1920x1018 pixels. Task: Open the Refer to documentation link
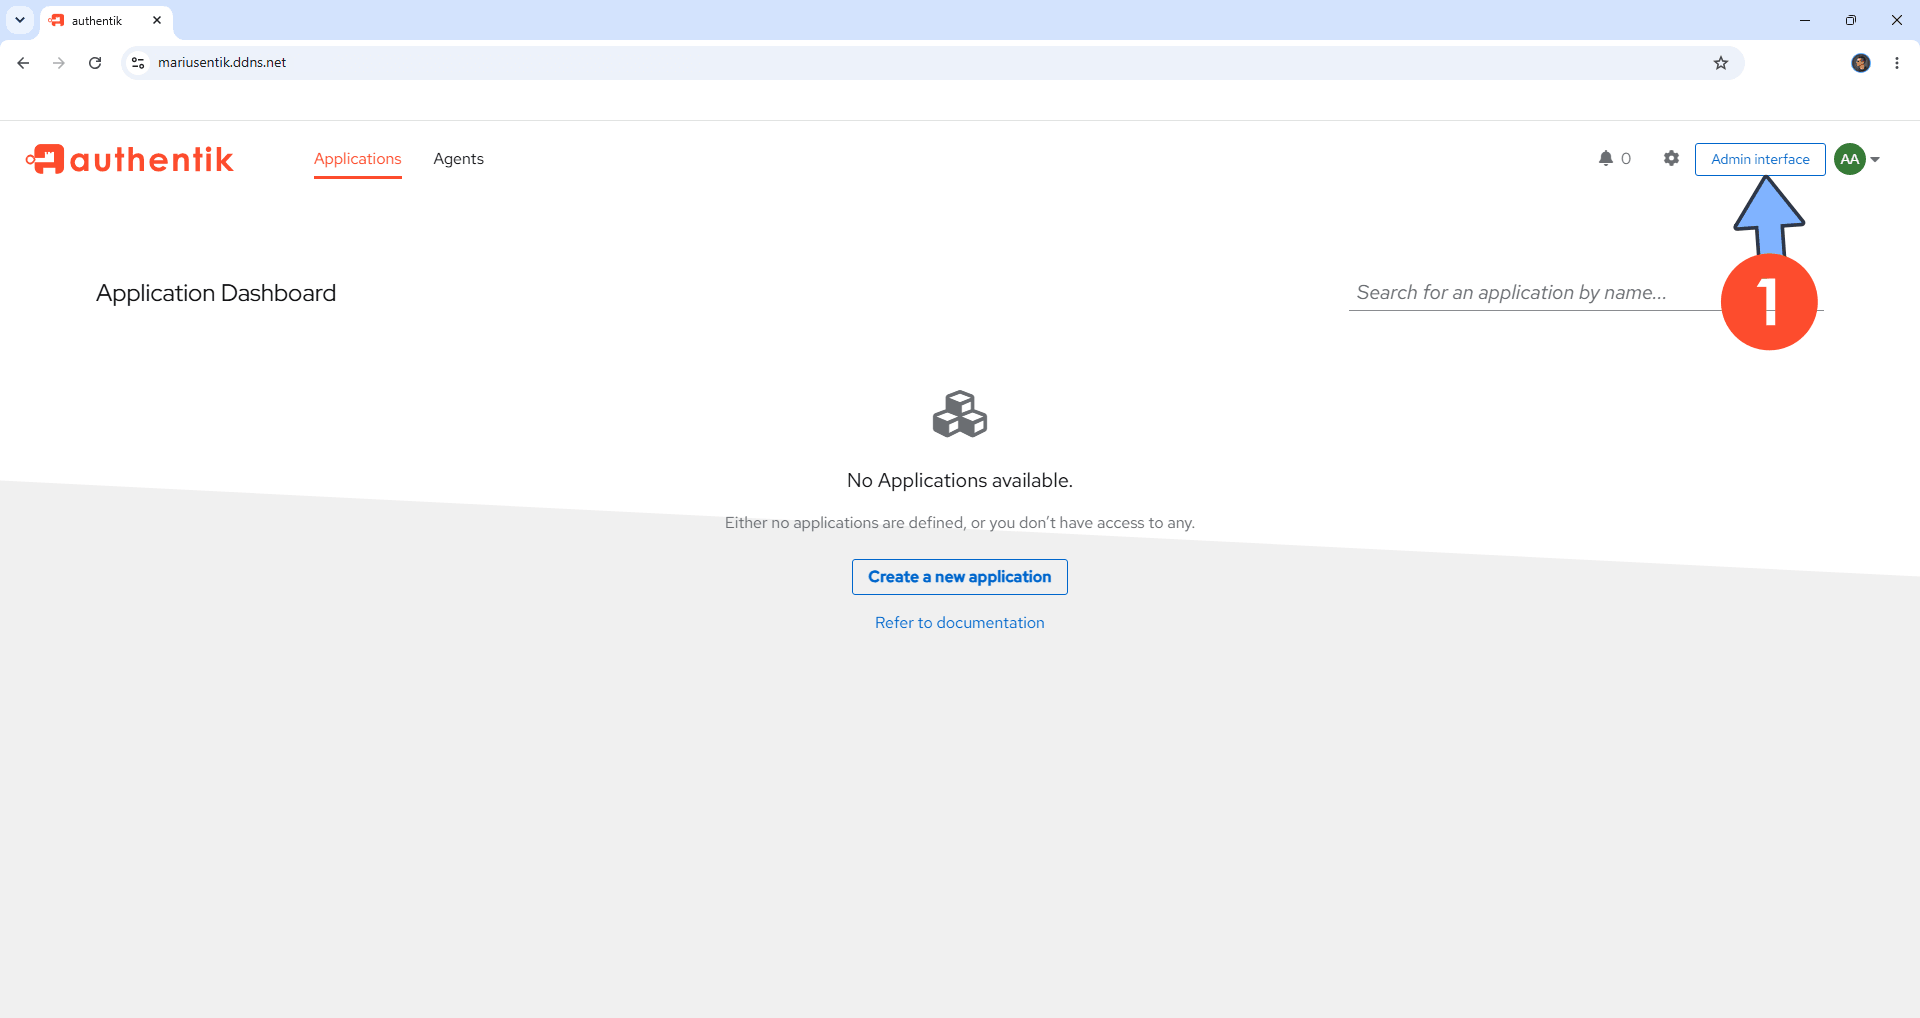point(959,622)
